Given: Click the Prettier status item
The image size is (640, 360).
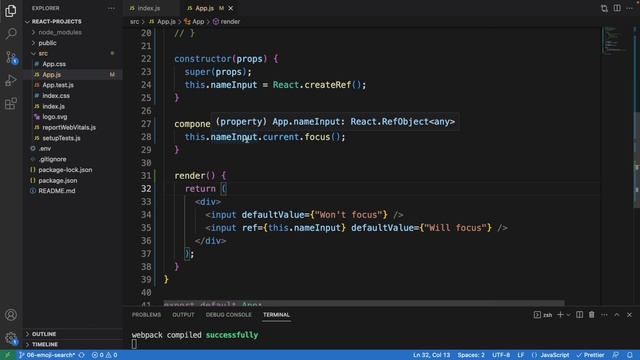Looking at the screenshot, I should (x=590, y=355).
